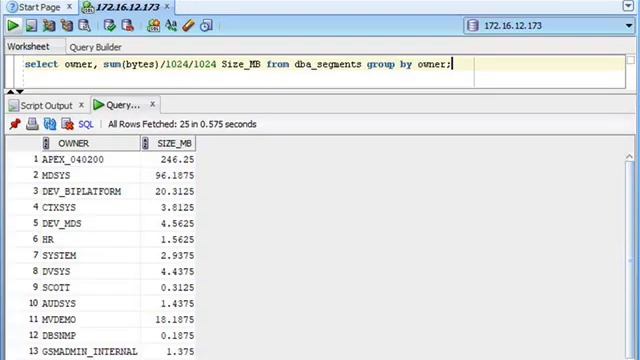Click the Explain Plan toolbar icon
This screenshot has height=360, width=640.
(x=49, y=26)
